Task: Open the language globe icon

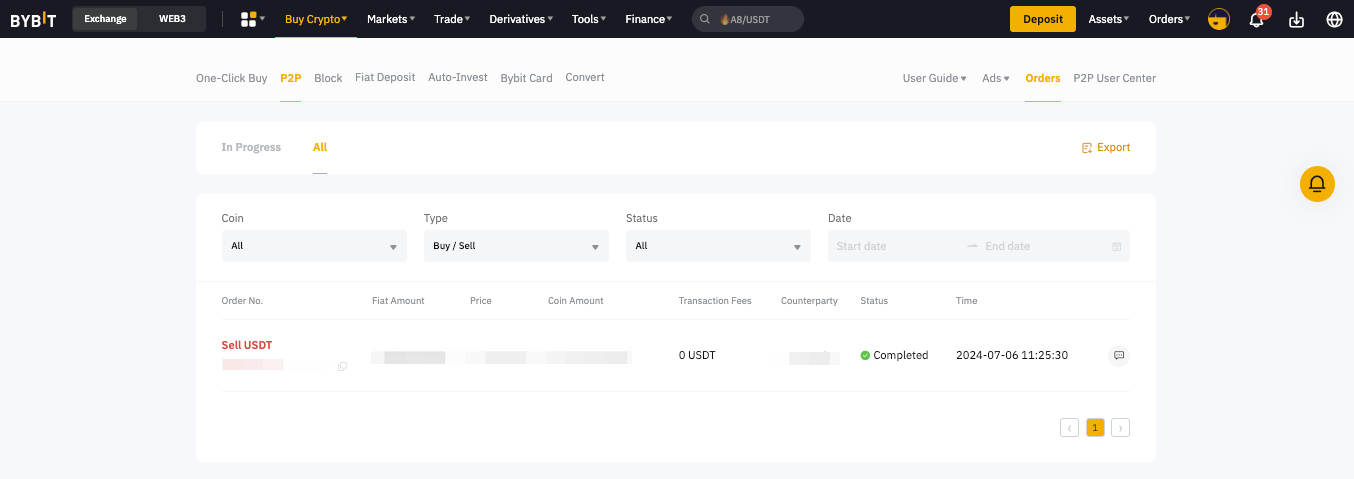Action: pyautogui.click(x=1334, y=19)
